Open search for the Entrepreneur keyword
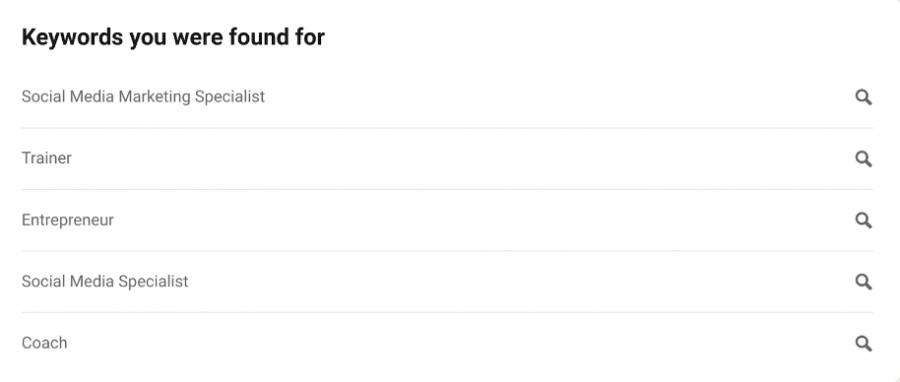Viewport: 900px width, 382px height. (863, 220)
